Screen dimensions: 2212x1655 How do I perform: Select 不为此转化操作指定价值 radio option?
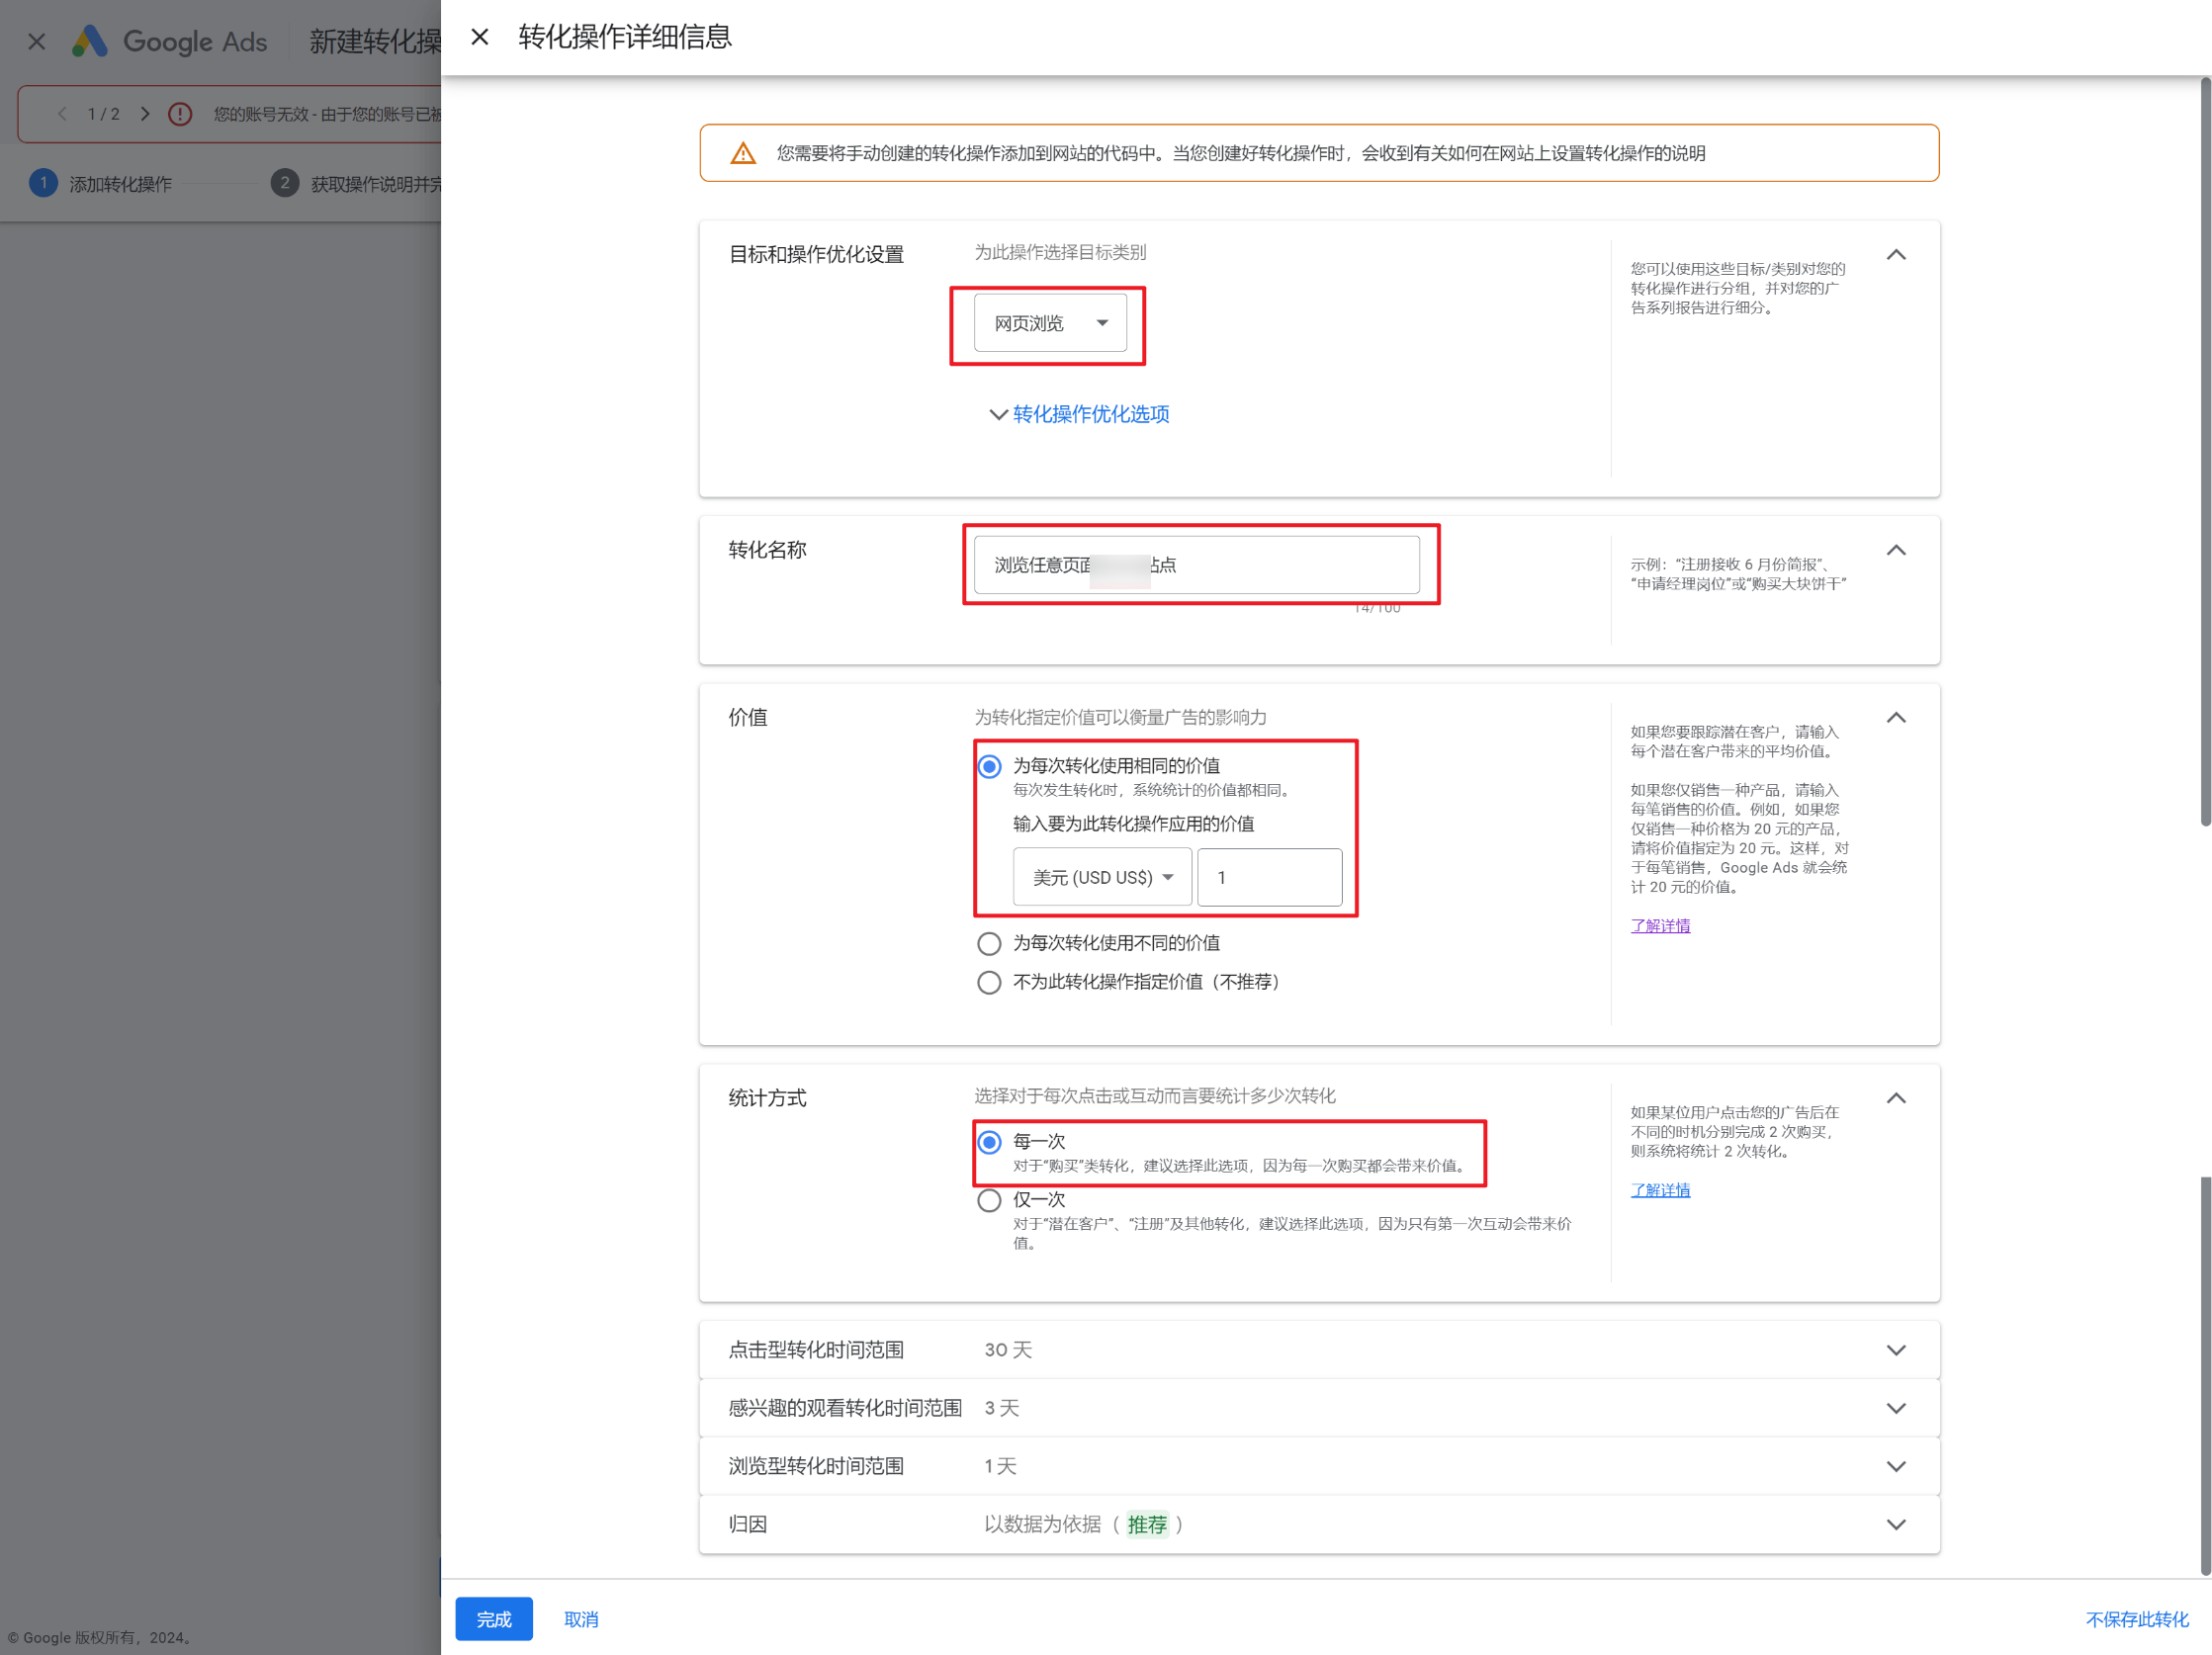[x=989, y=982]
